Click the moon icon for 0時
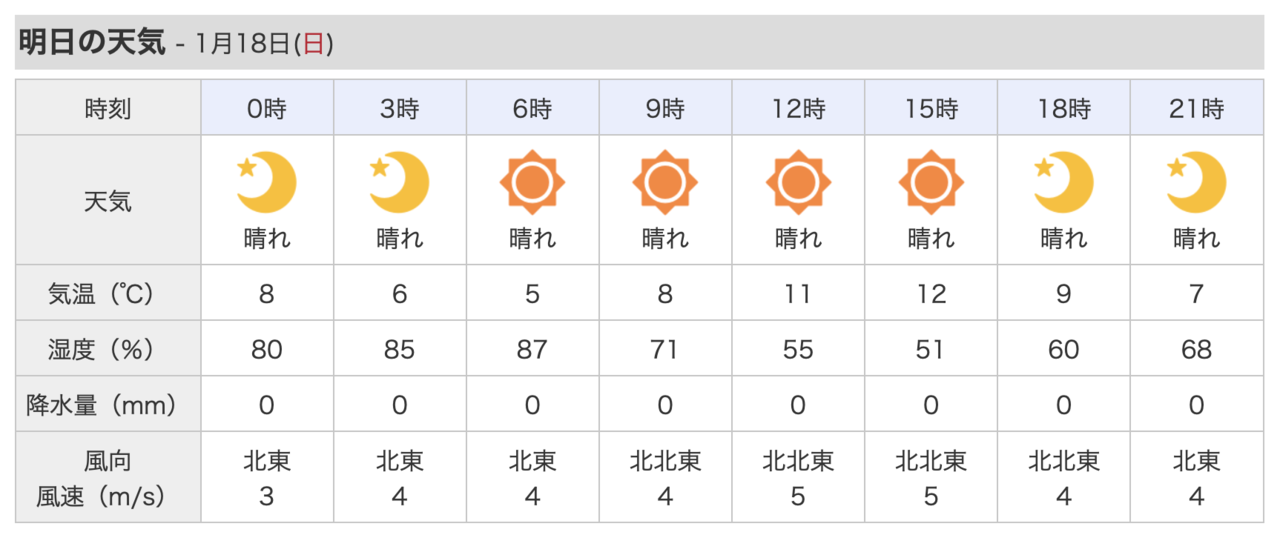This screenshot has width=1280, height=535. click(x=267, y=182)
